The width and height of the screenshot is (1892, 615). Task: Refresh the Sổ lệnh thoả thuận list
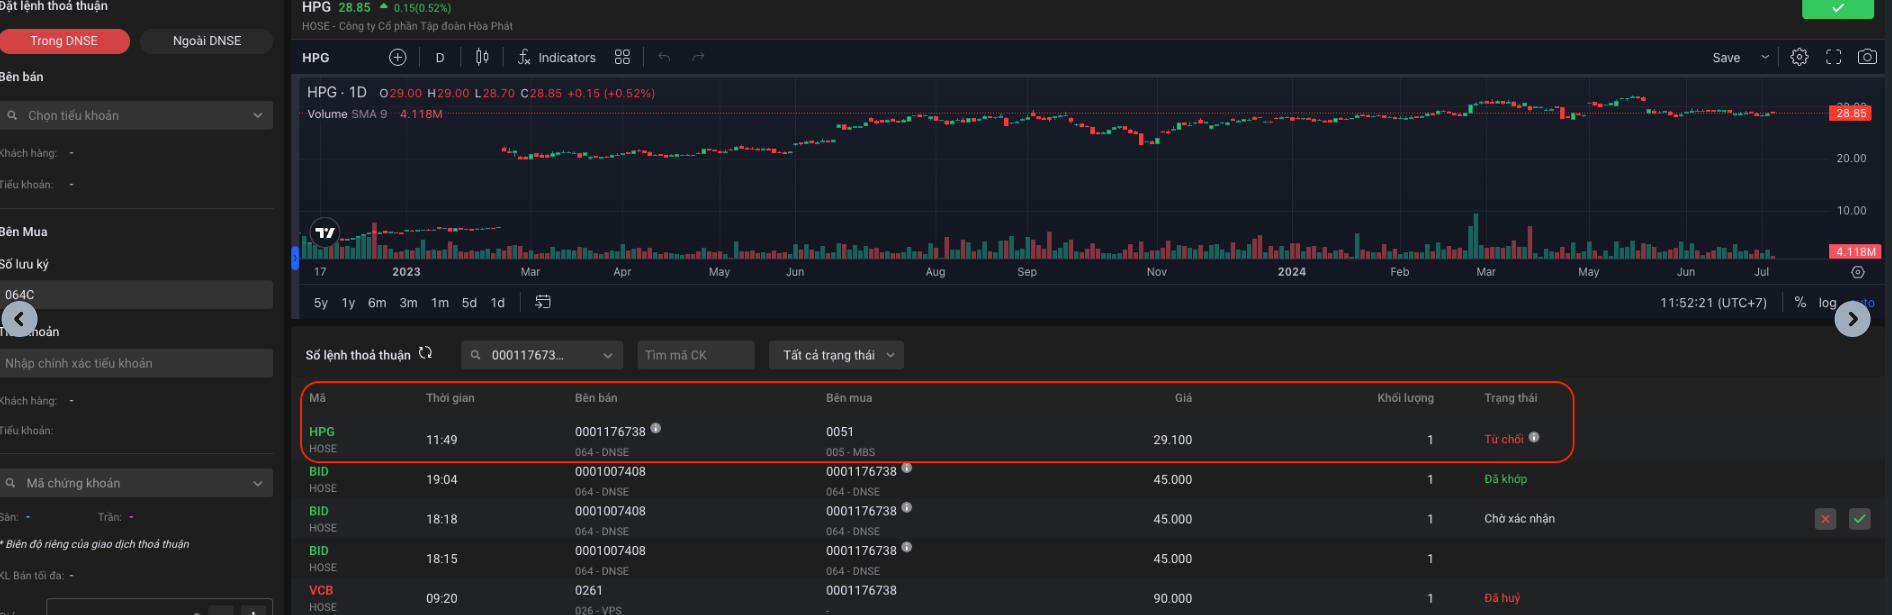426,353
